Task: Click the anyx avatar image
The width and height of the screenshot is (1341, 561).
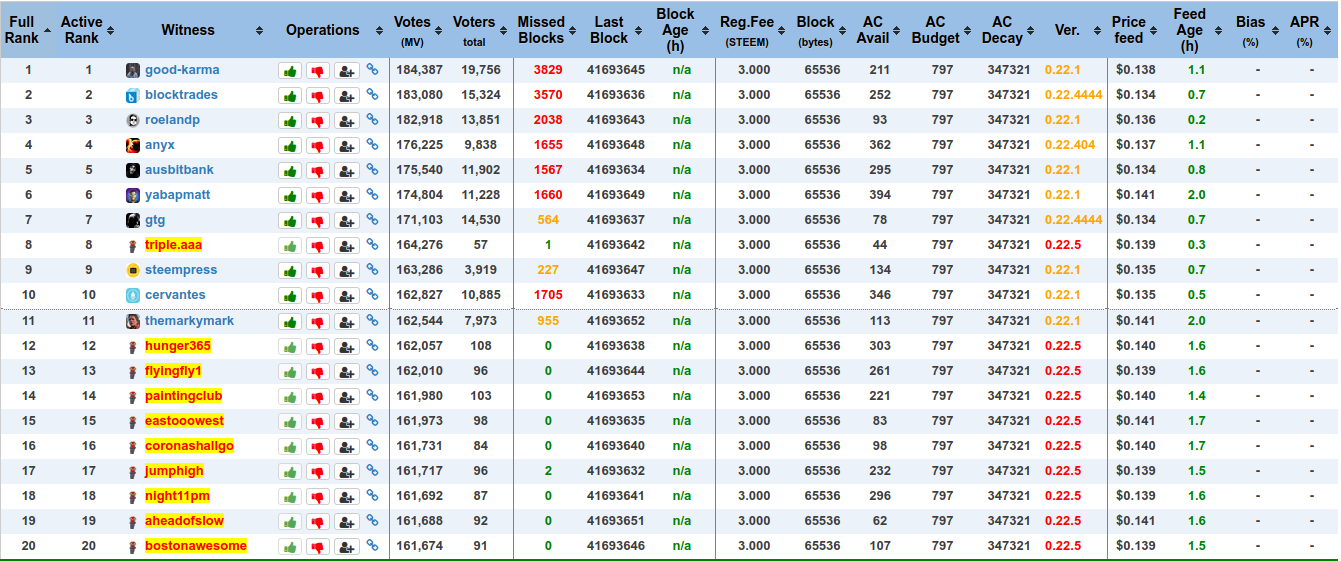Action: (x=133, y=145)
